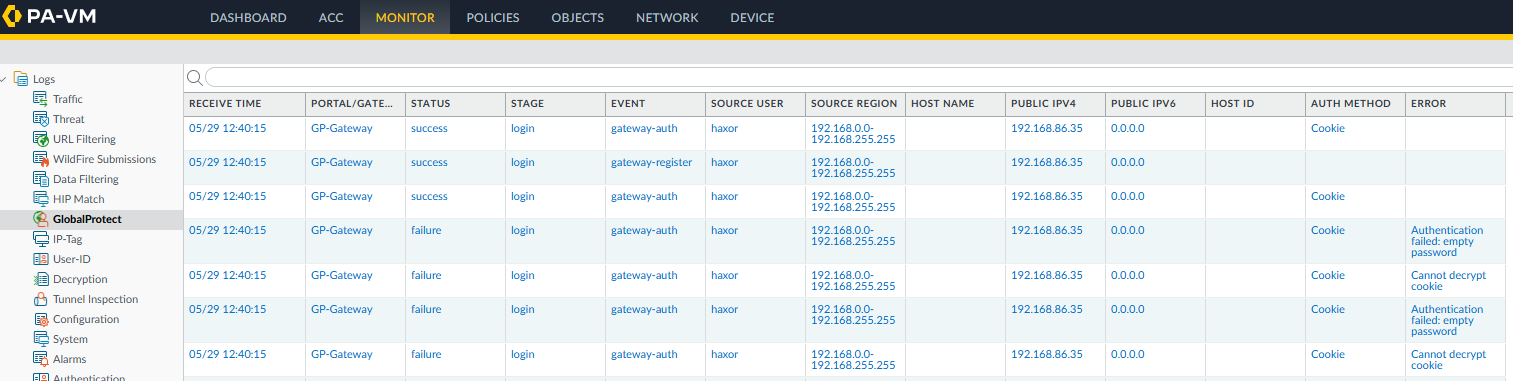Open the NETWORK tab
1513x381 pixels.
667,18
